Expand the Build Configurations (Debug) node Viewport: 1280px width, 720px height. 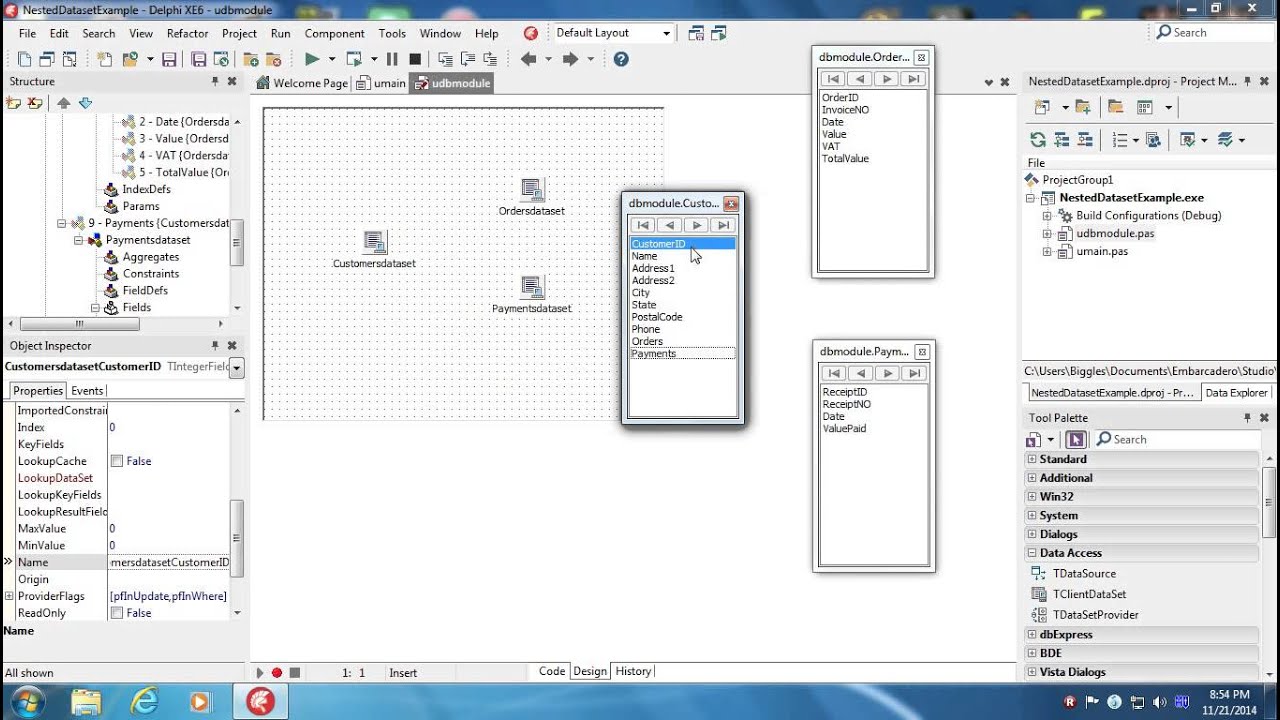tap(1047, 216)
